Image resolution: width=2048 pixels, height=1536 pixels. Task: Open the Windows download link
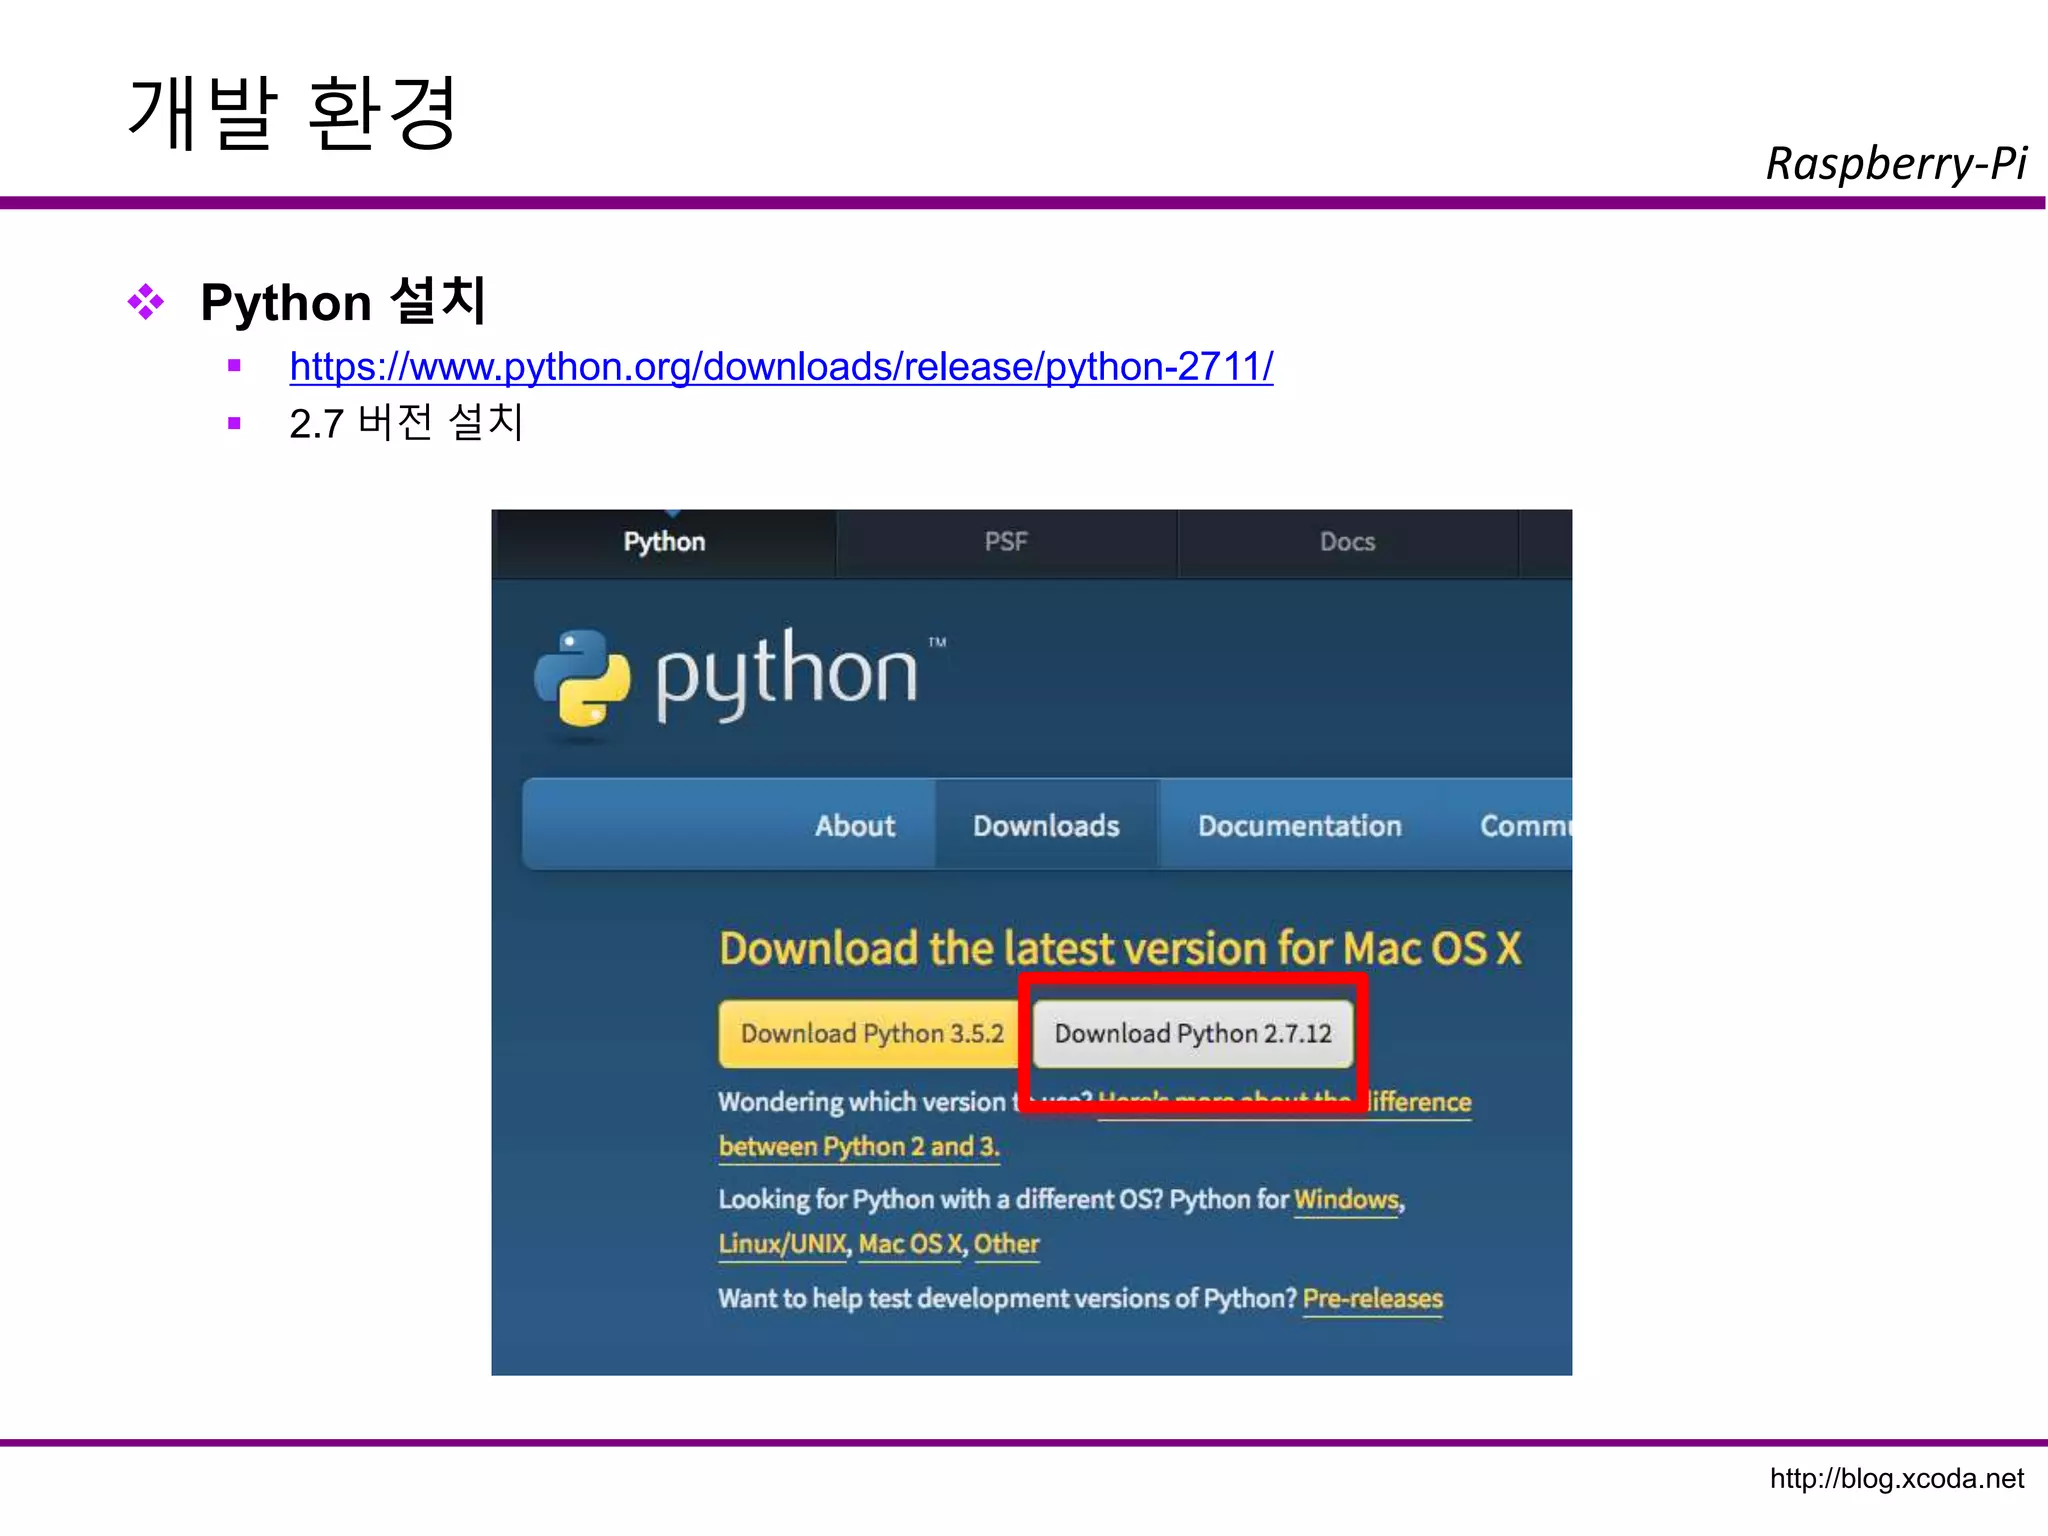point(1347,1200)
